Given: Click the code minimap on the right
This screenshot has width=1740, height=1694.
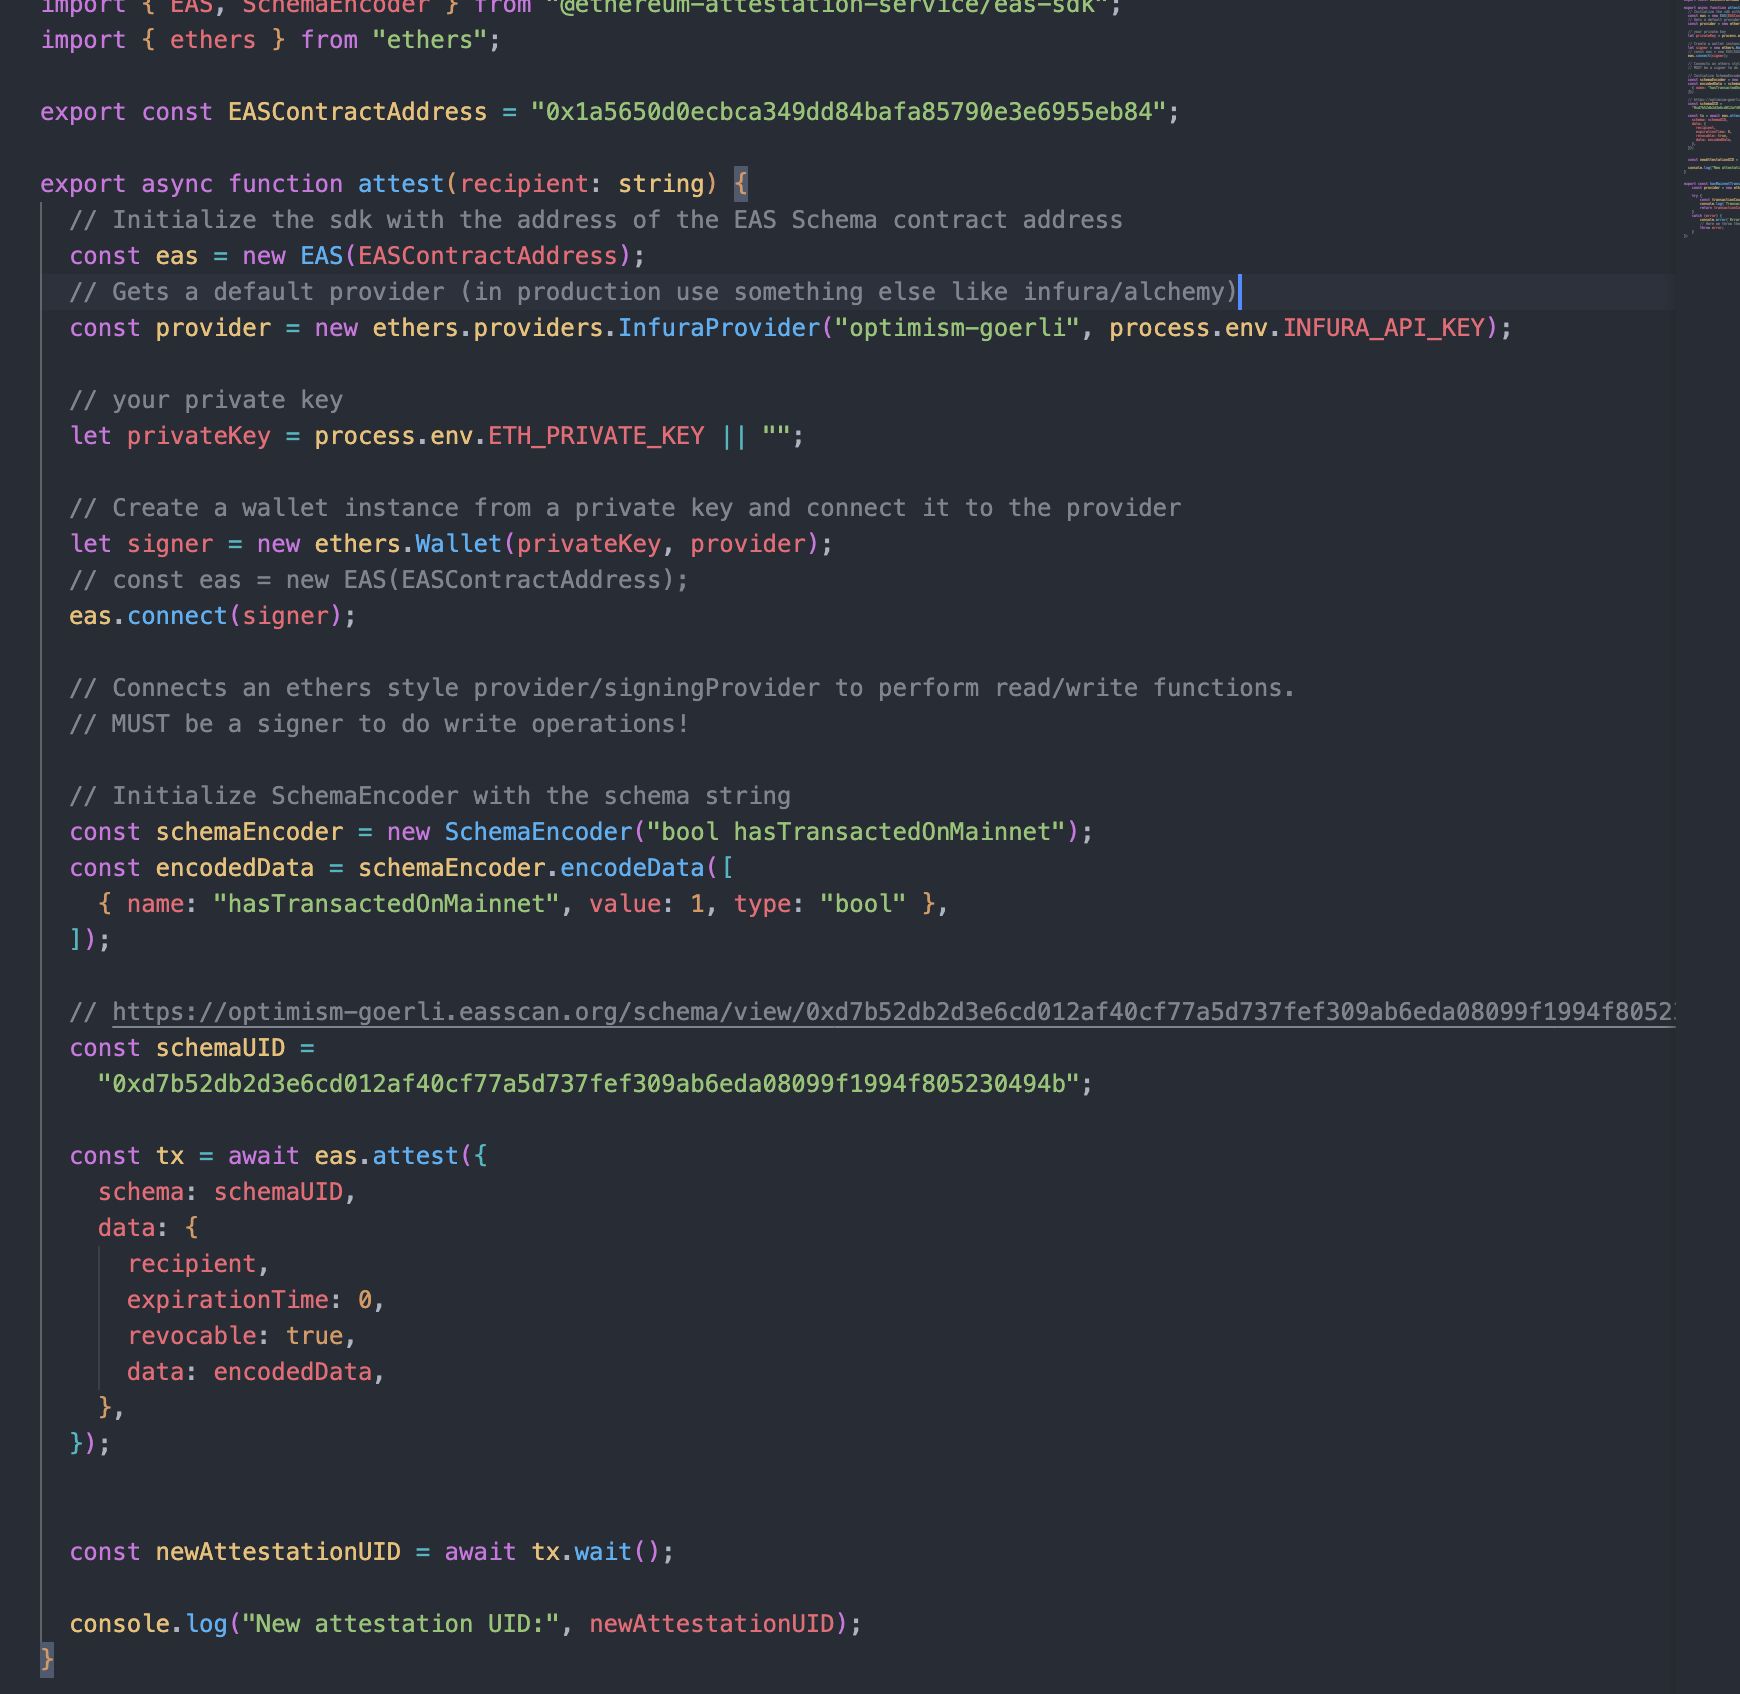Looking at the screenshot, I should point(1711,120).
